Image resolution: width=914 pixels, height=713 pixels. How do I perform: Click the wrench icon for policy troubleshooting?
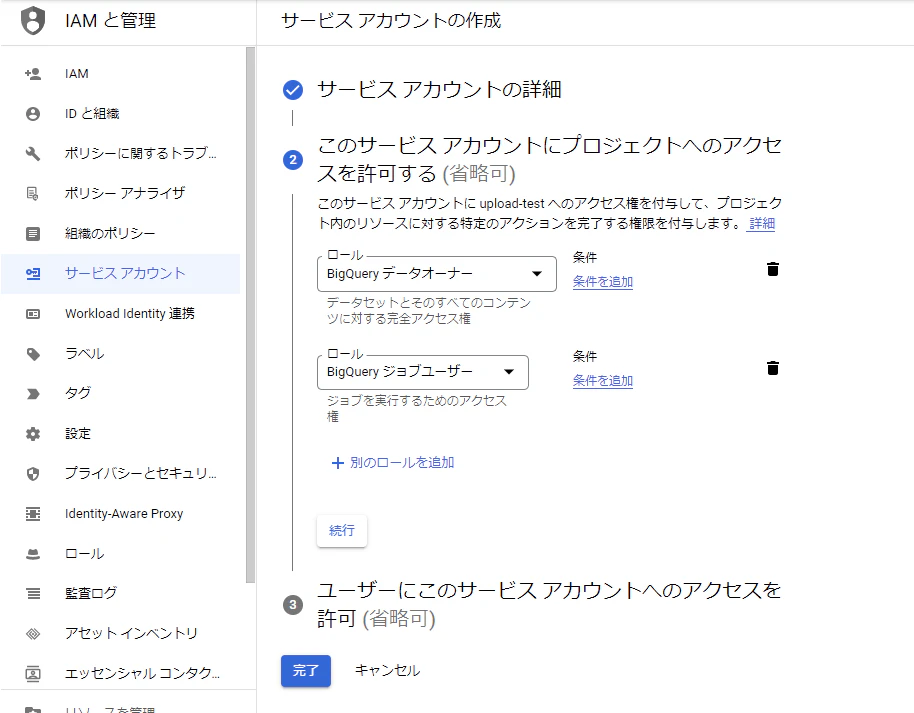[x=33, y=153]
